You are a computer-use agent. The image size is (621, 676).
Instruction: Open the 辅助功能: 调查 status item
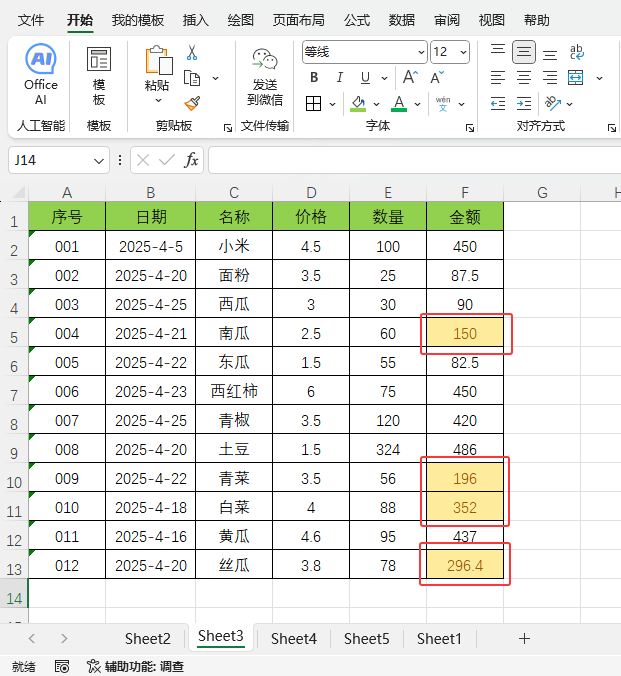coord(135,667)
